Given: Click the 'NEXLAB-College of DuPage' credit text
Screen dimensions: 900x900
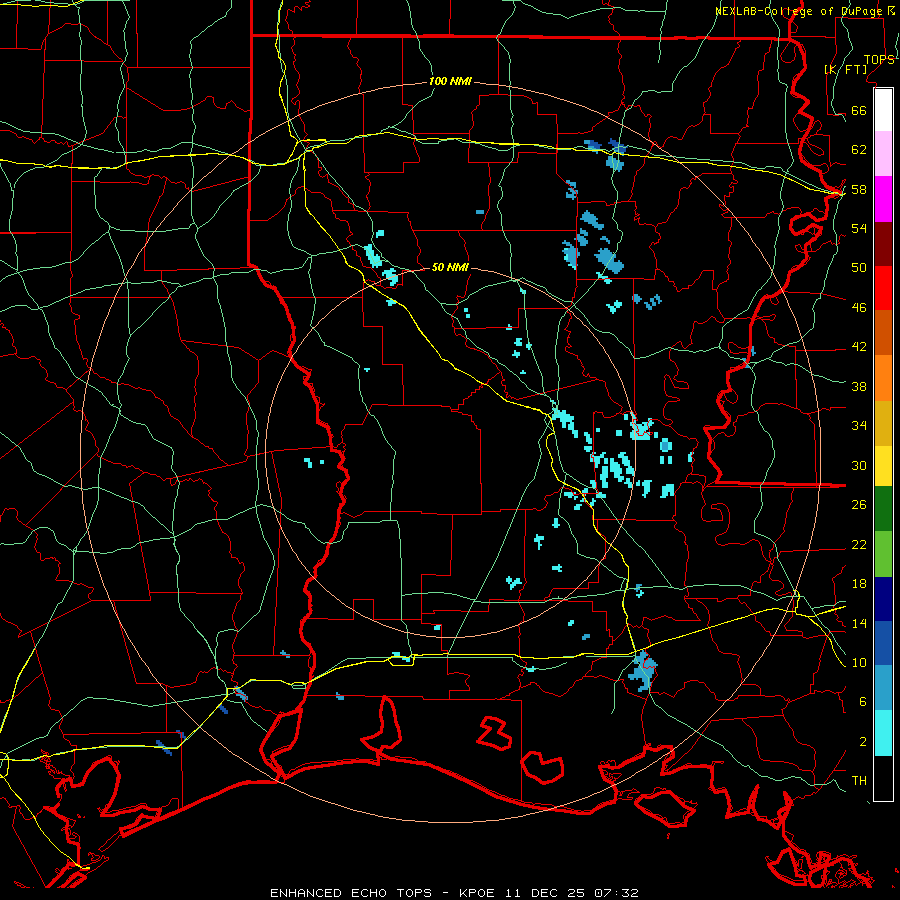Looking at the screenshot, I should tap(801, 11).
